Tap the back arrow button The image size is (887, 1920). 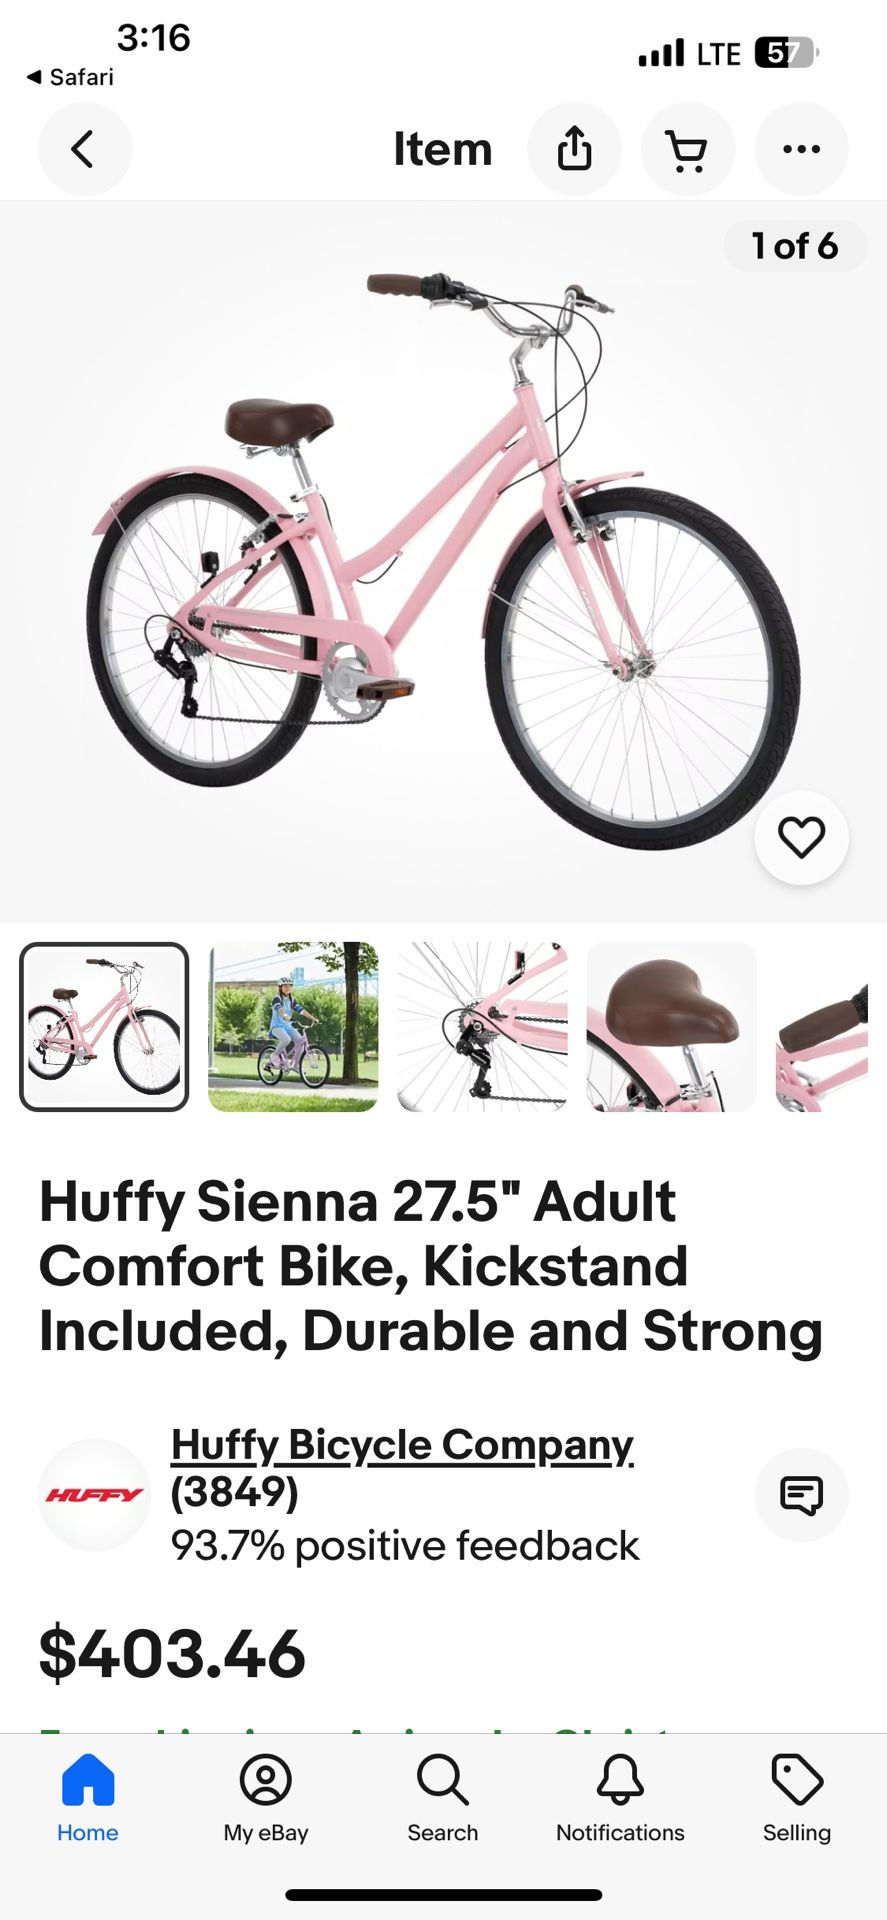[85, 149]
